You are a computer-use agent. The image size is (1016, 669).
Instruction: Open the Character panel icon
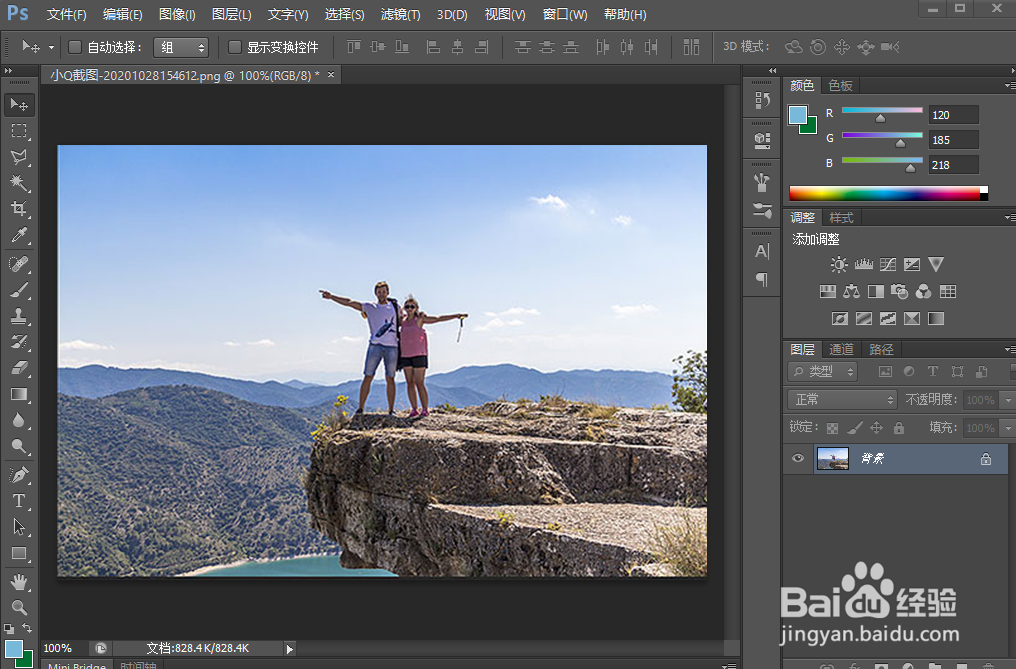point(762,251)
